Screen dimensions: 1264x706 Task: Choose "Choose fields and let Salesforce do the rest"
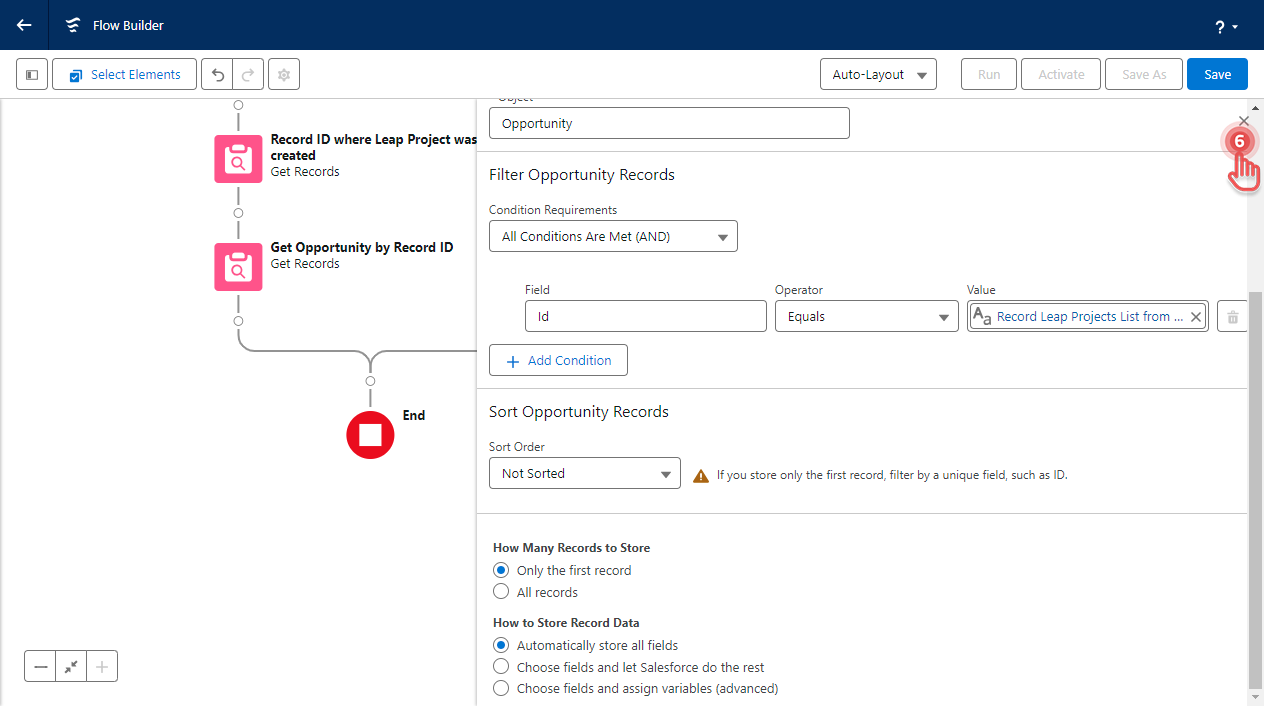pyautogui.click(x=501, y=666)
